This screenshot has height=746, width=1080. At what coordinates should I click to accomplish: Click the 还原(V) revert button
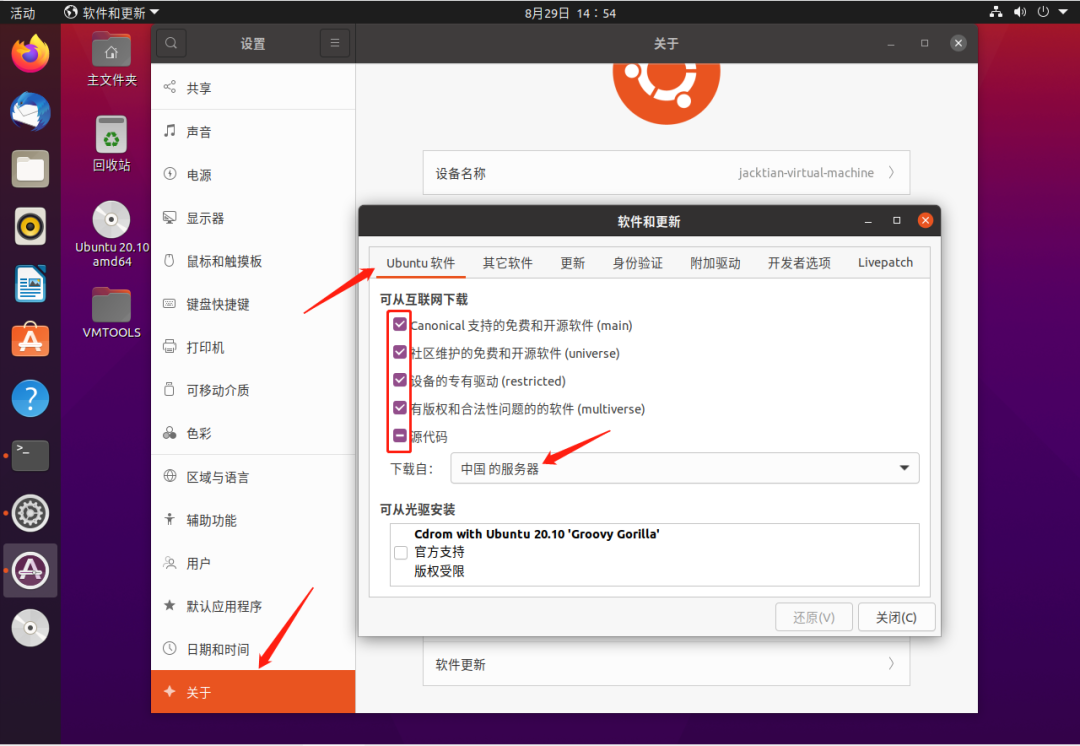[813, 617]
